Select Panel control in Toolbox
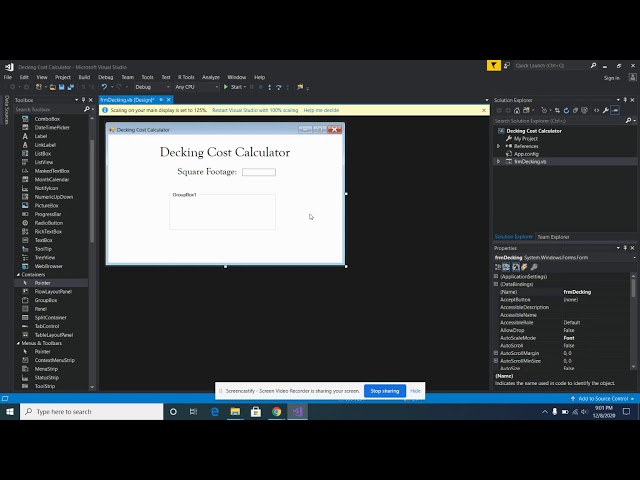 [x=40, y=309]
